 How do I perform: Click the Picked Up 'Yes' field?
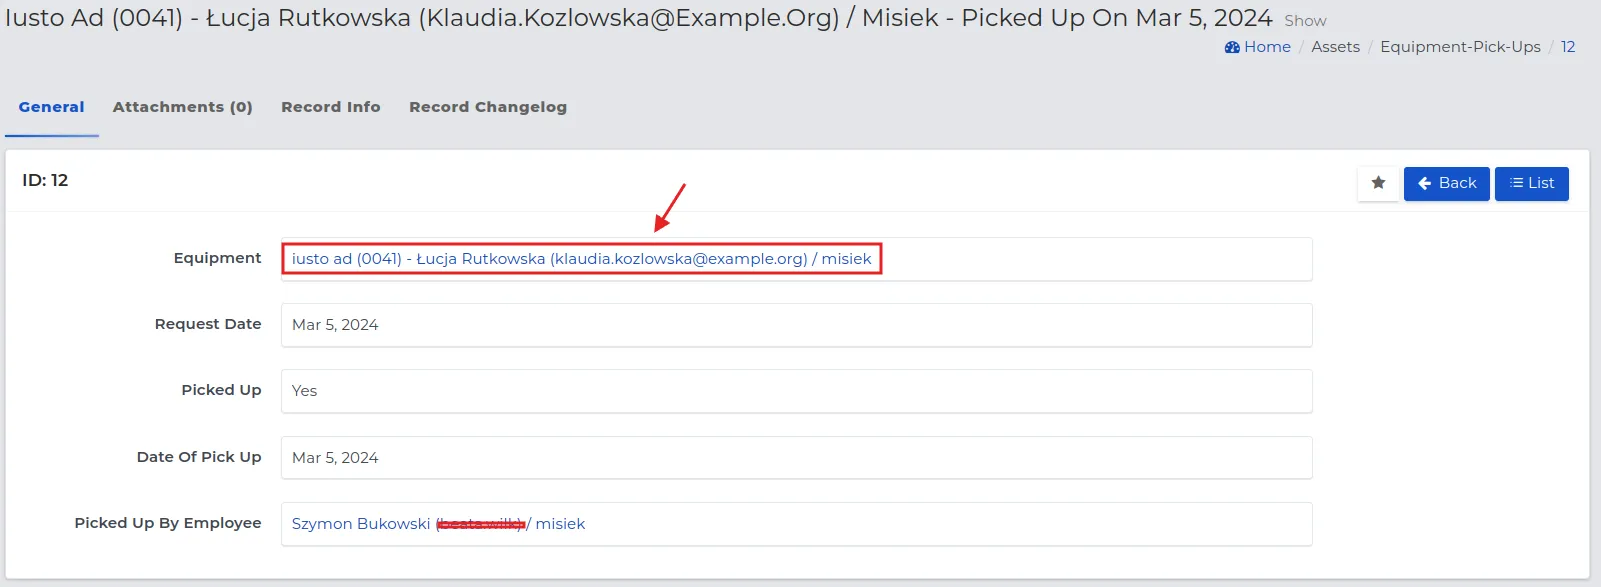point(304,391)
